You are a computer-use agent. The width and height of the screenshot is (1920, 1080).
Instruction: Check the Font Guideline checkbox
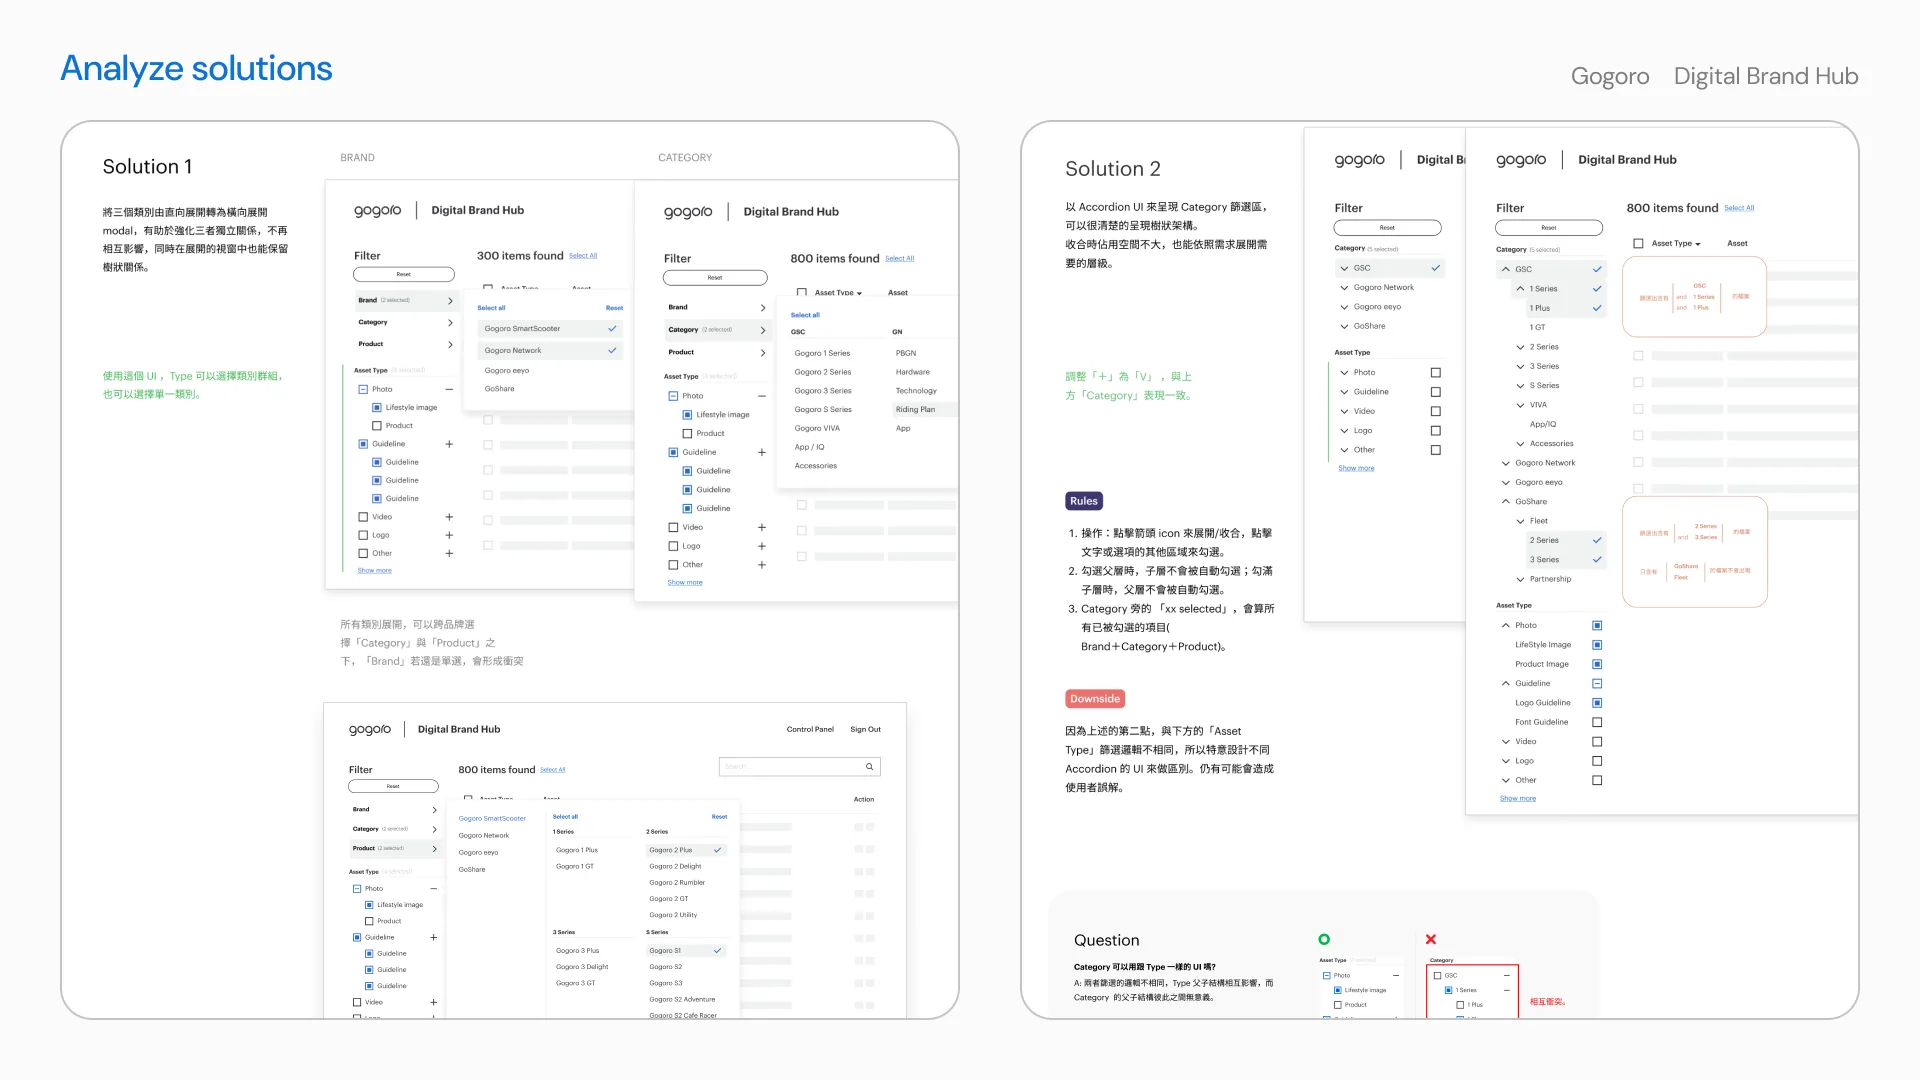click(1597, 722)
